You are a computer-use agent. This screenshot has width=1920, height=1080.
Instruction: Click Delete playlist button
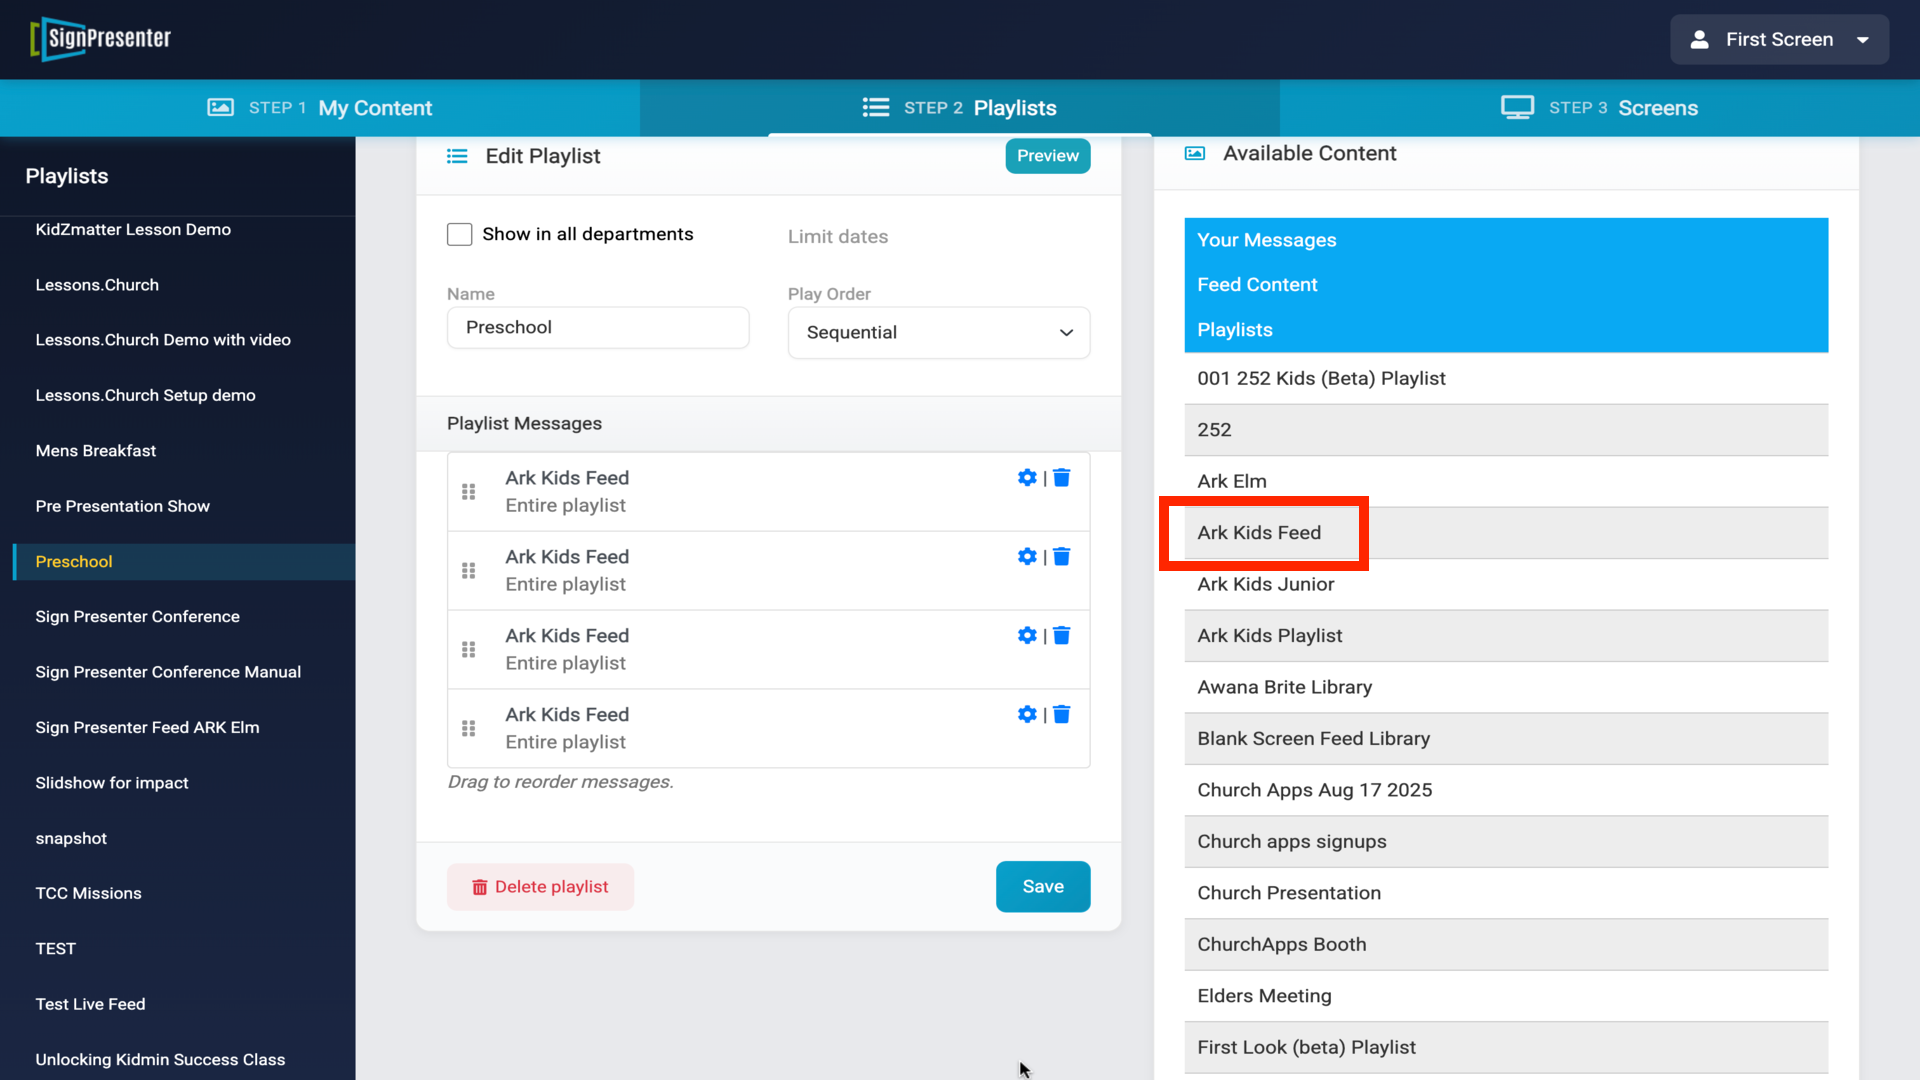point(540,887)
